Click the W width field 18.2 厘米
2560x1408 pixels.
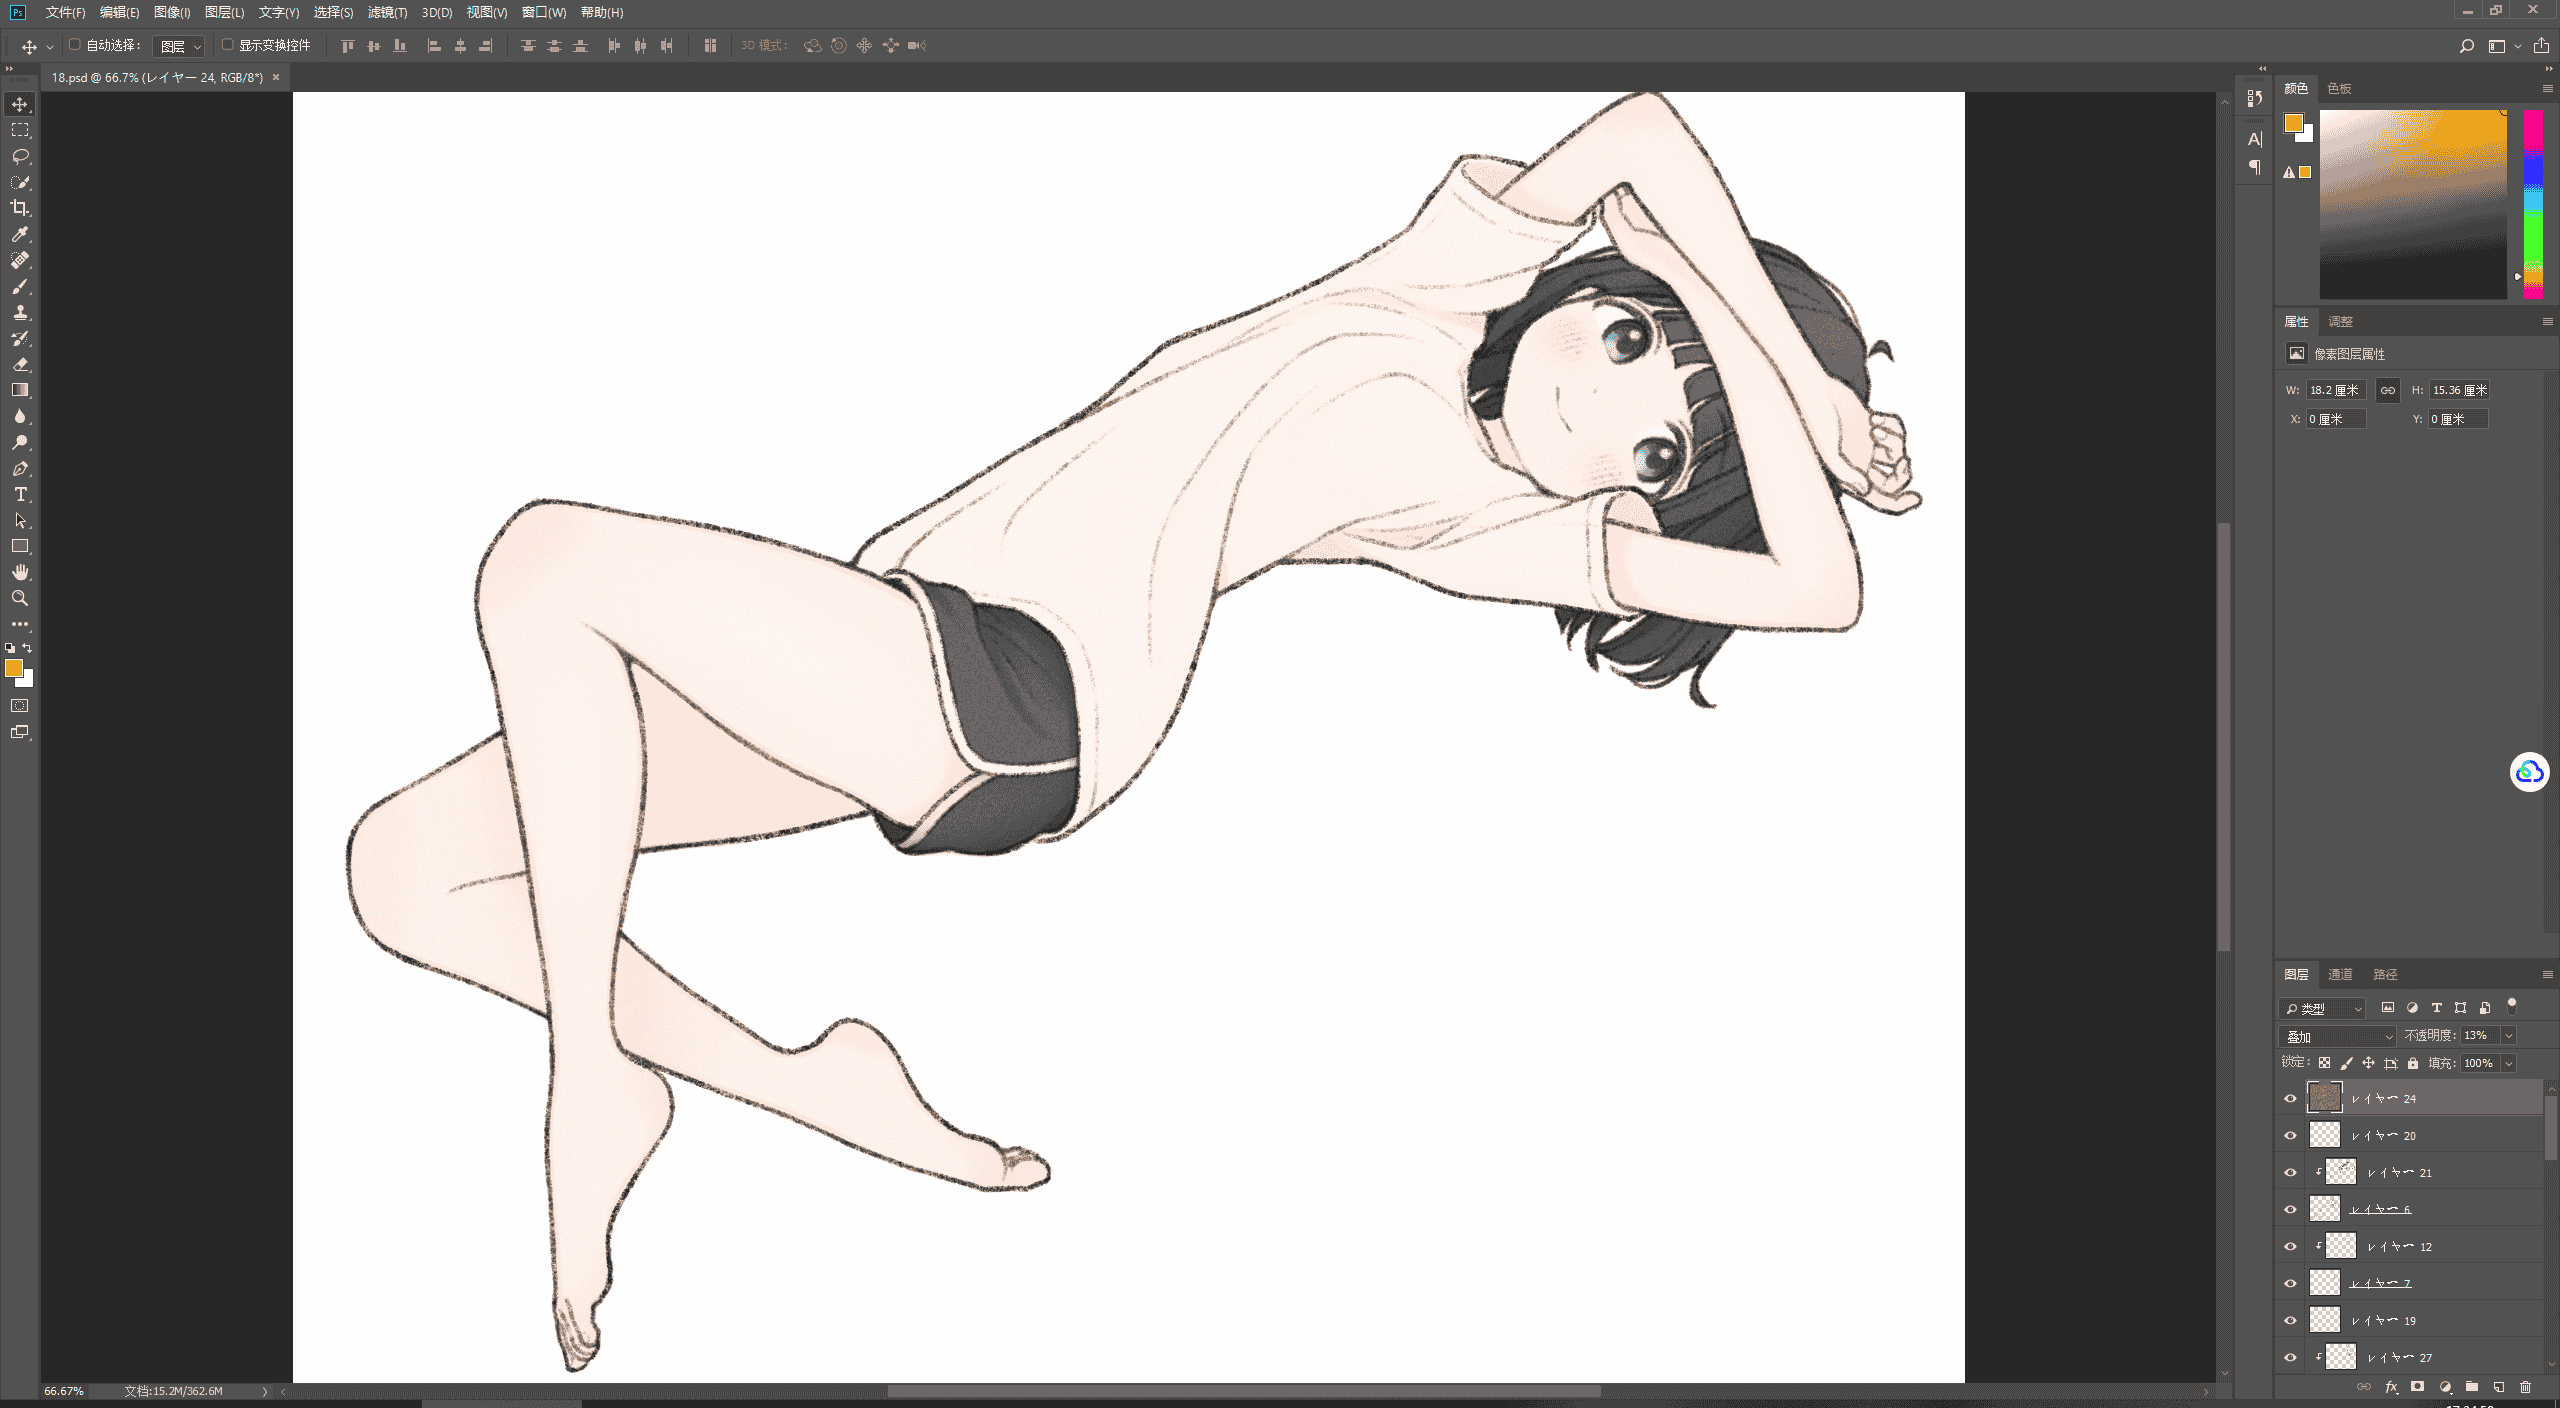(2336, 390)
